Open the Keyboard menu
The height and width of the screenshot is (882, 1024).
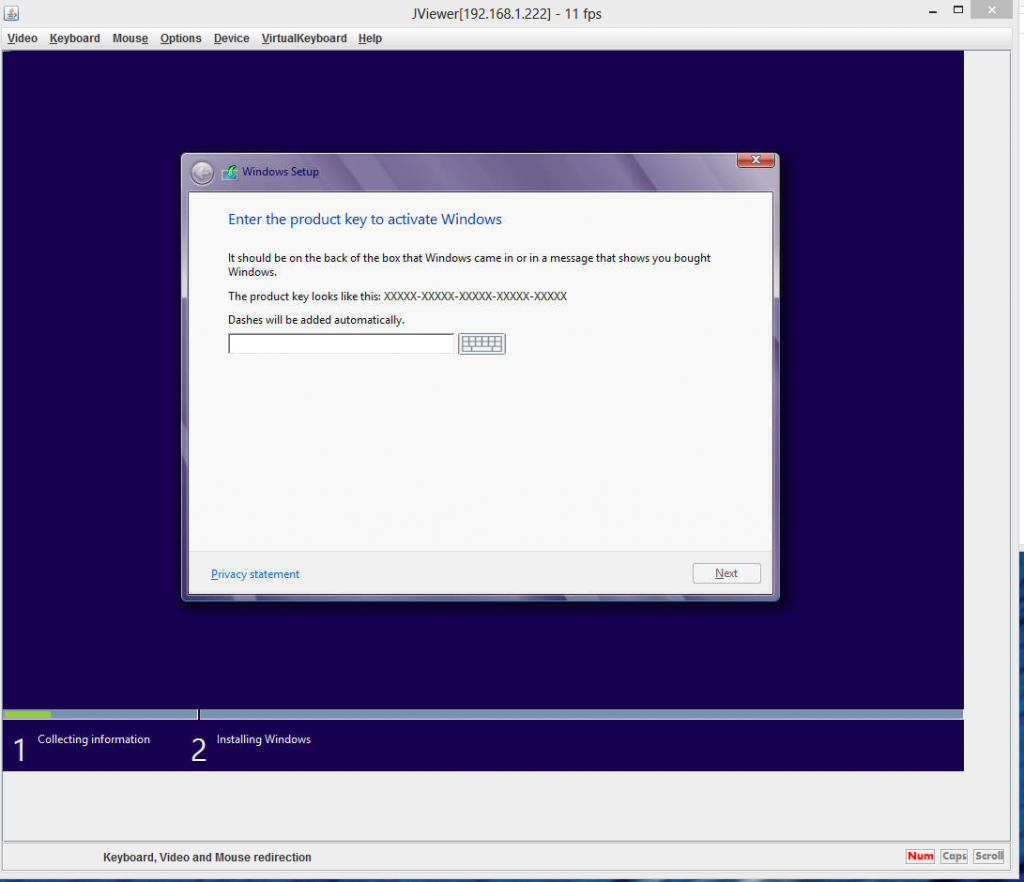tap(75, 39)
